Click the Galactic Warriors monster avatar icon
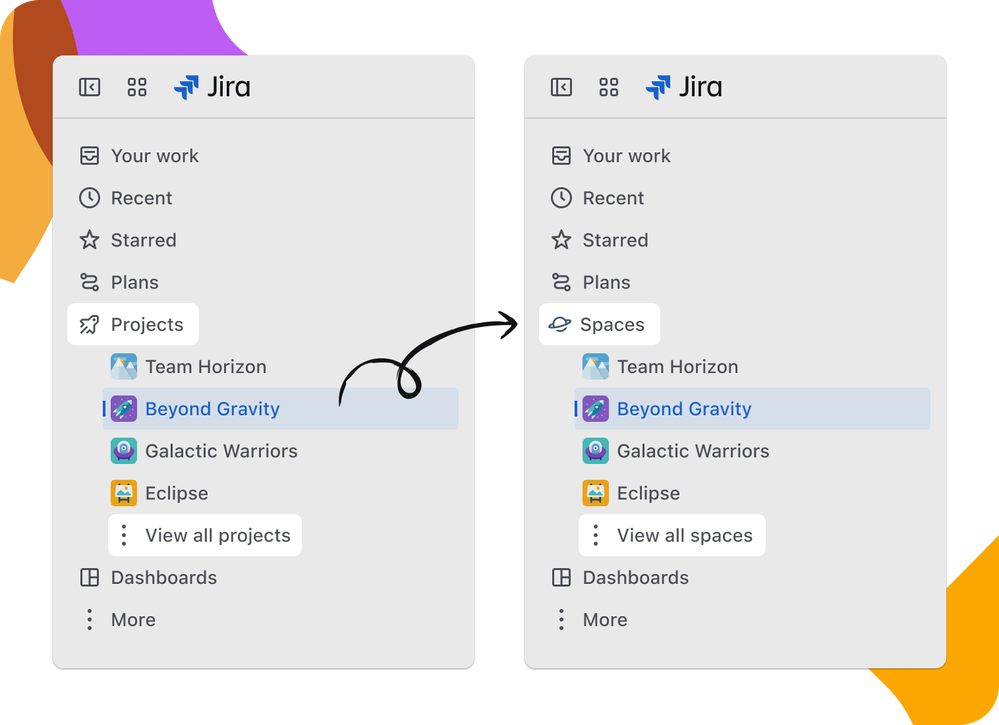The width and height of the screenshot is (999, 725). click(x=123, y=451)
